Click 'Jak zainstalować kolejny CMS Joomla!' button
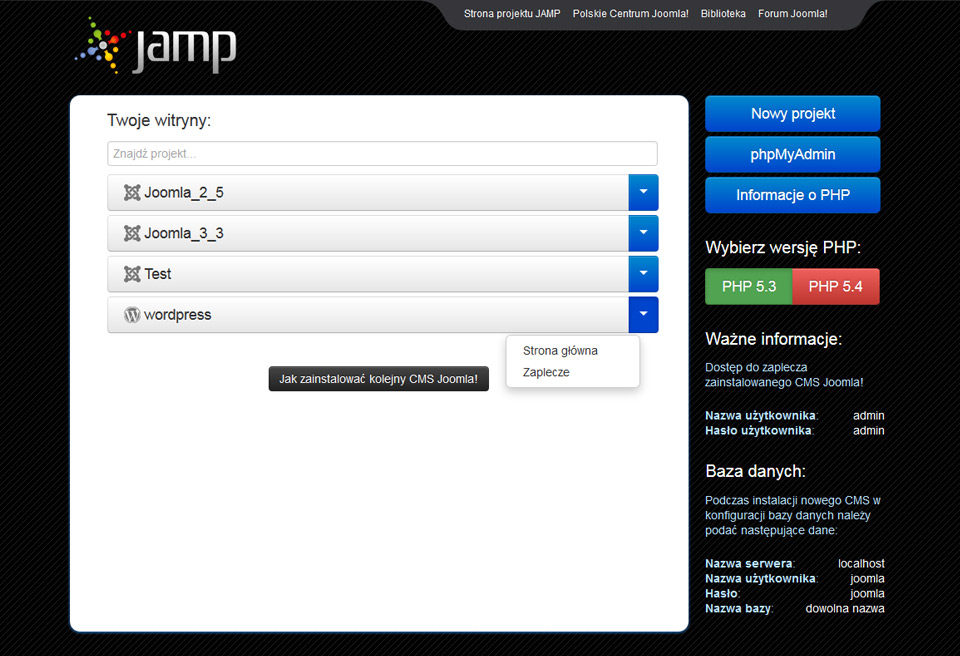Screen dimensions: 960x656 click(x=378, y=379)
